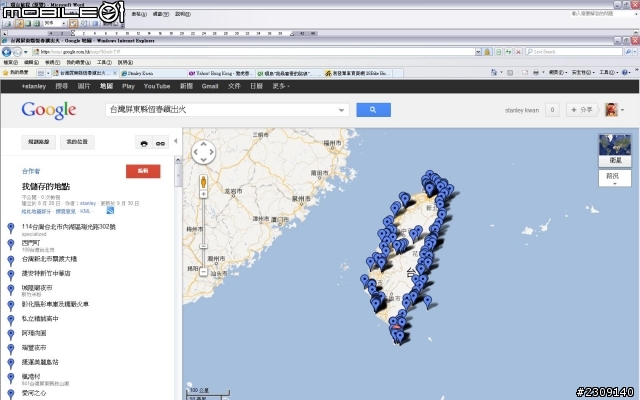Screen dimensions: 640x400
Task: Select 114台灣台北市 saved place entry
Action: click(x=69, y=227)
